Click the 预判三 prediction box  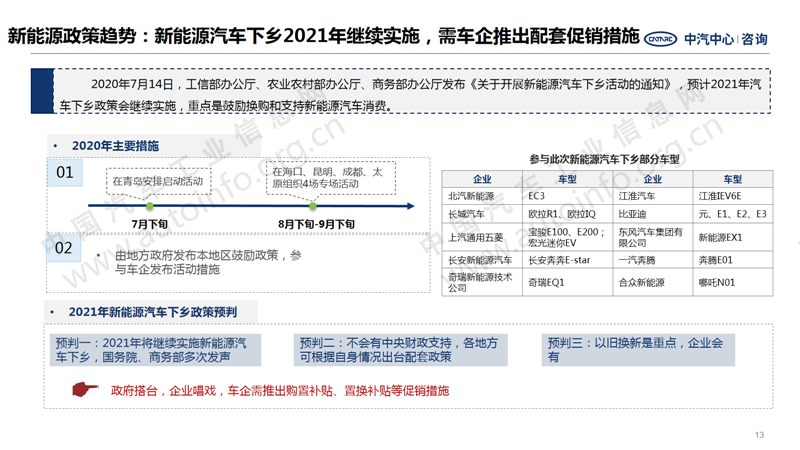pyautogui.click(x=638, y=350)
